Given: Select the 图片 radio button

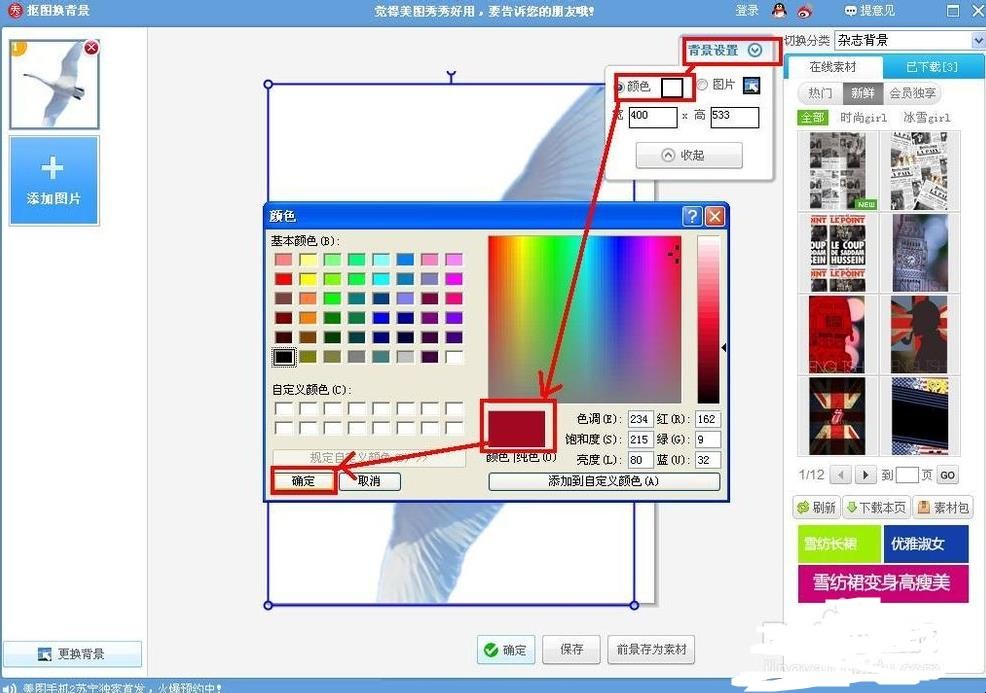Looking at the screenshot, I should point(702,84).
